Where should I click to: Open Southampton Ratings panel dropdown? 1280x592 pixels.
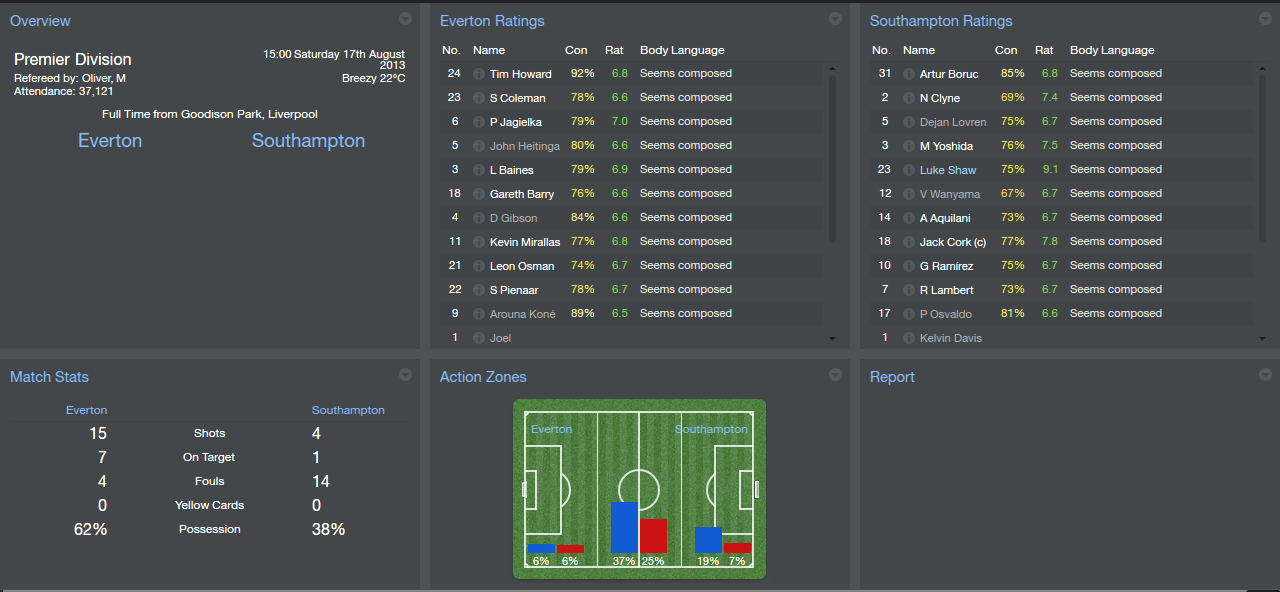pos(1265,19)
